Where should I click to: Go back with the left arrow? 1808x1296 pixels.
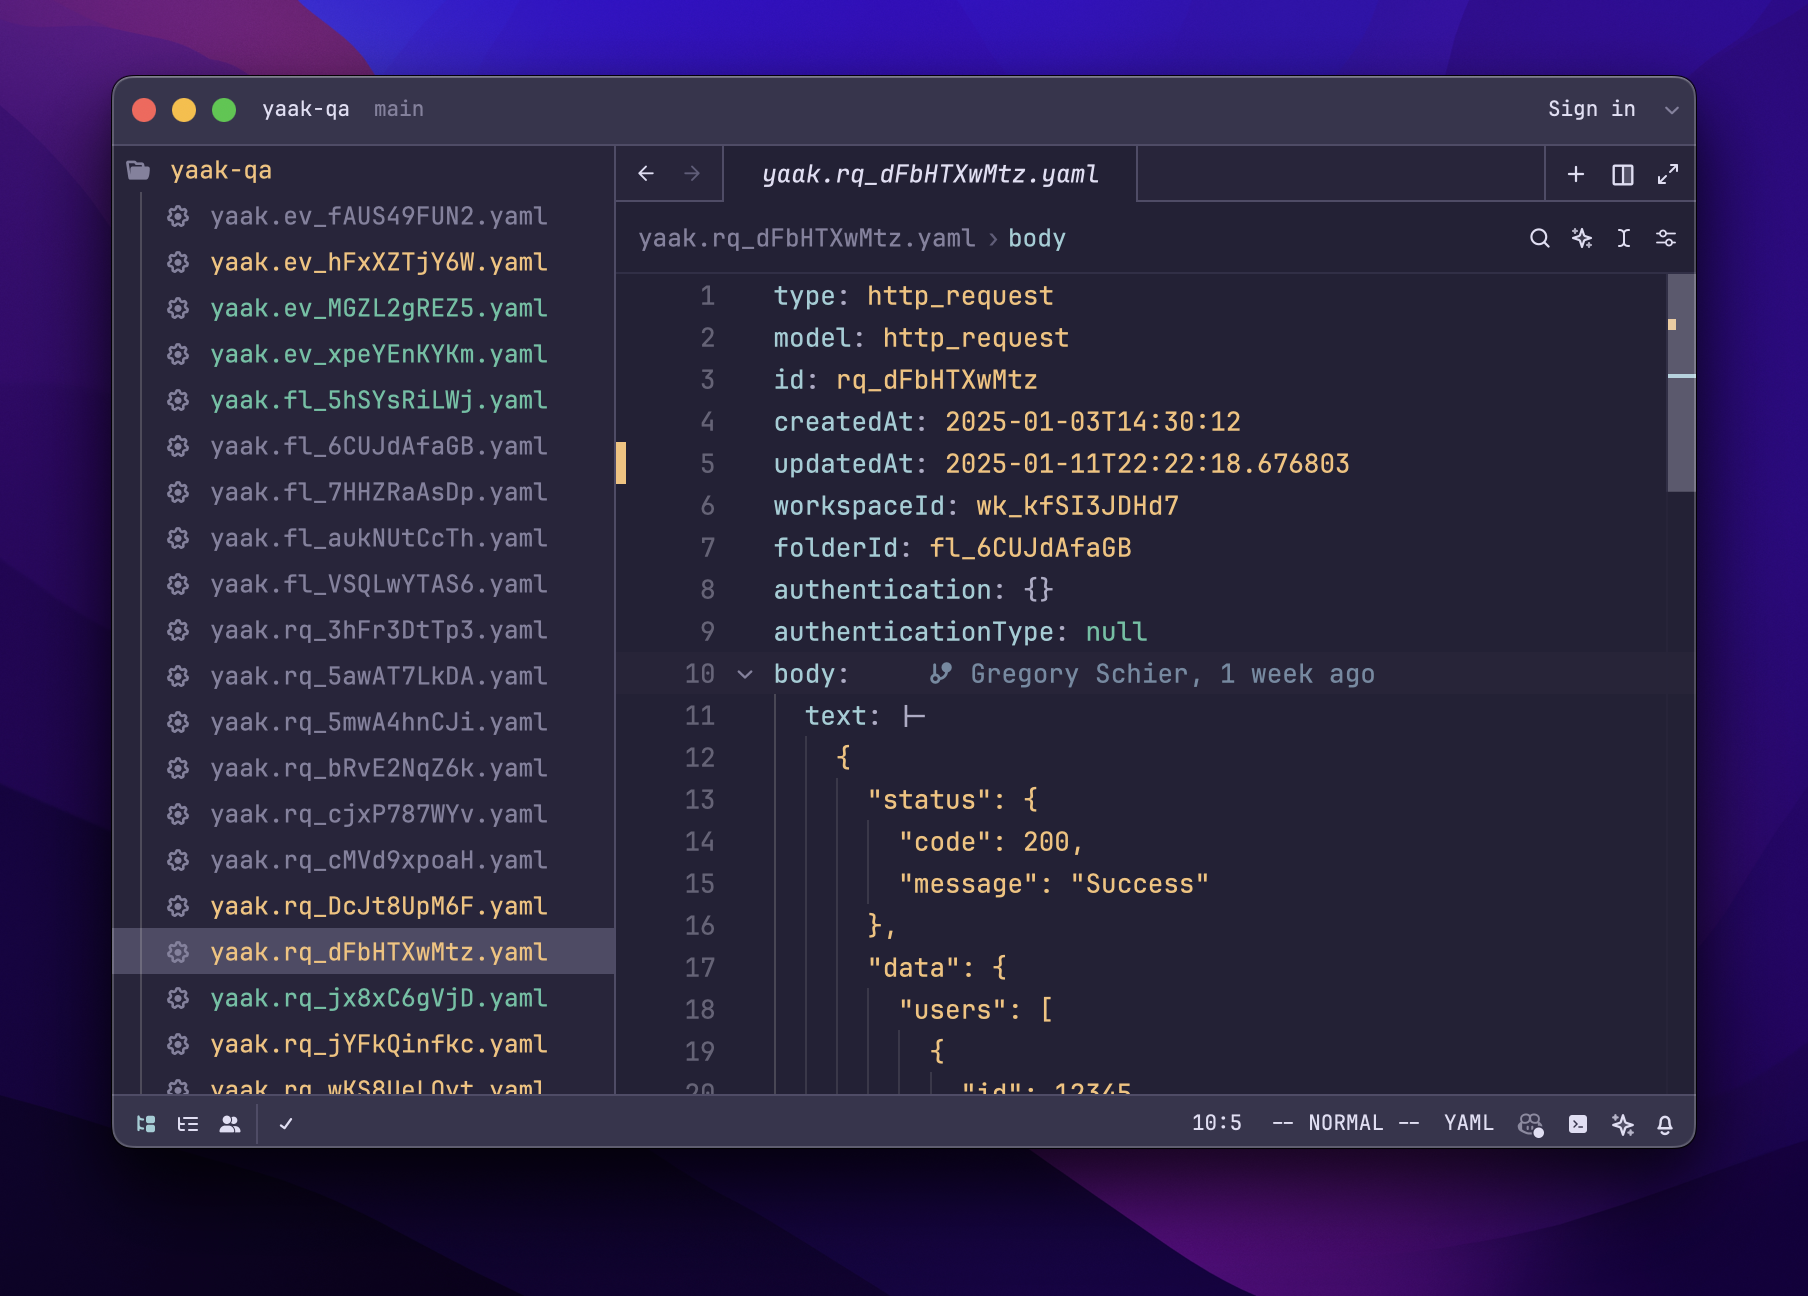646,174
